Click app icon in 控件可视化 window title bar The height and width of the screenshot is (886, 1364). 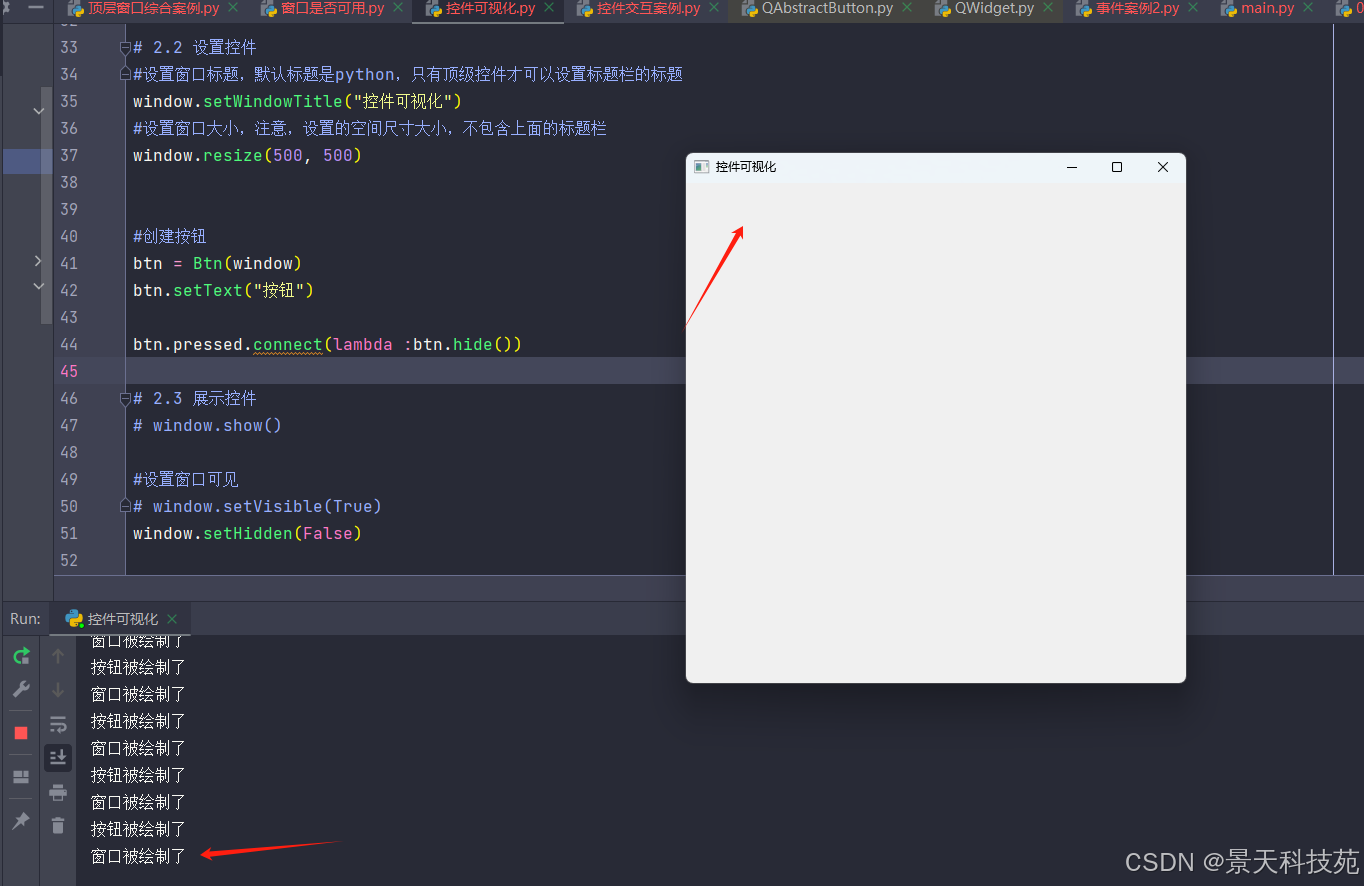701,167
